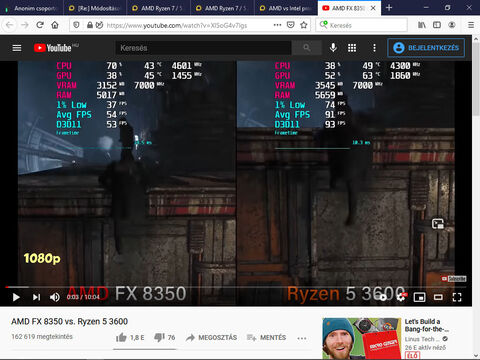Click the video title AMD FX 8350 vs. Ryzen 5 3600
This screenshot has height=360, width=480.
pos(69,321)
